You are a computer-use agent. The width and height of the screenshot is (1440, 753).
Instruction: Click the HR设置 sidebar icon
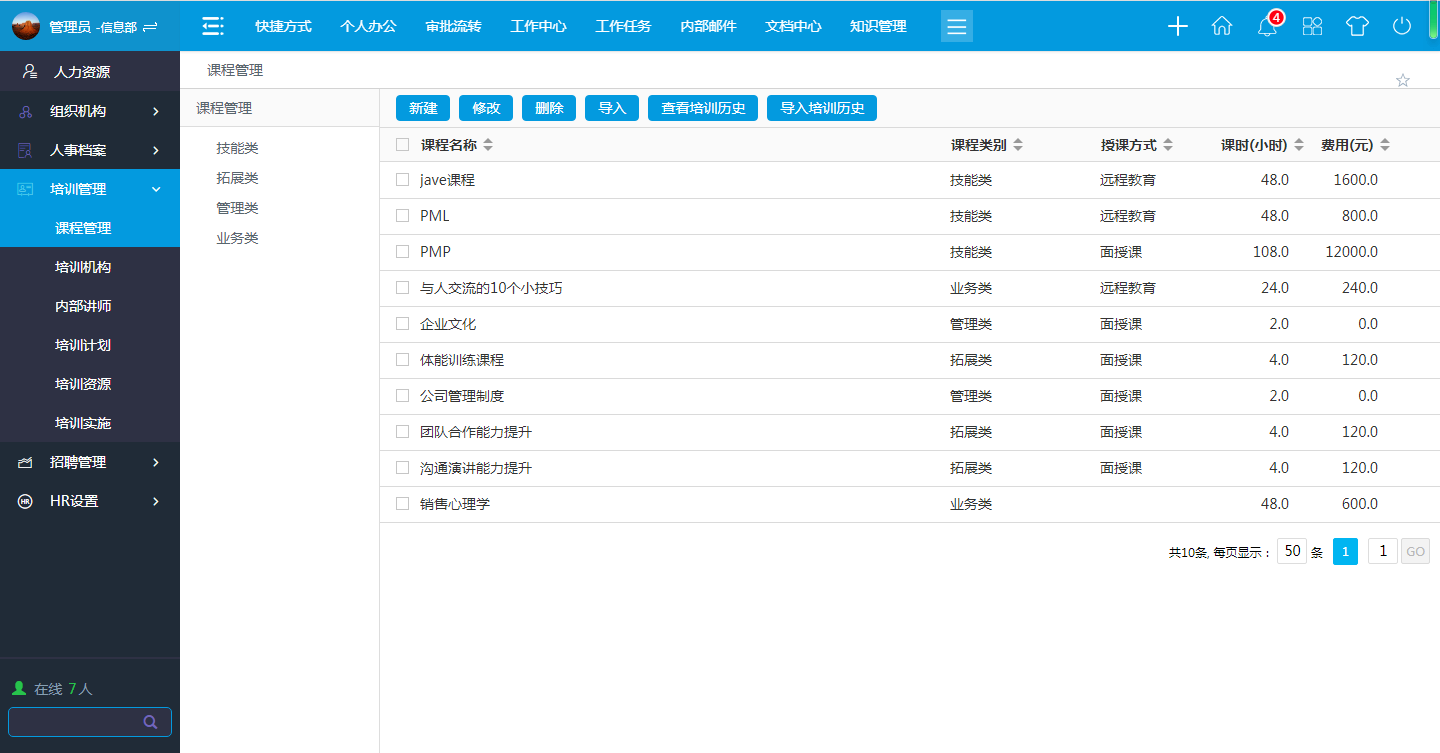26,501
